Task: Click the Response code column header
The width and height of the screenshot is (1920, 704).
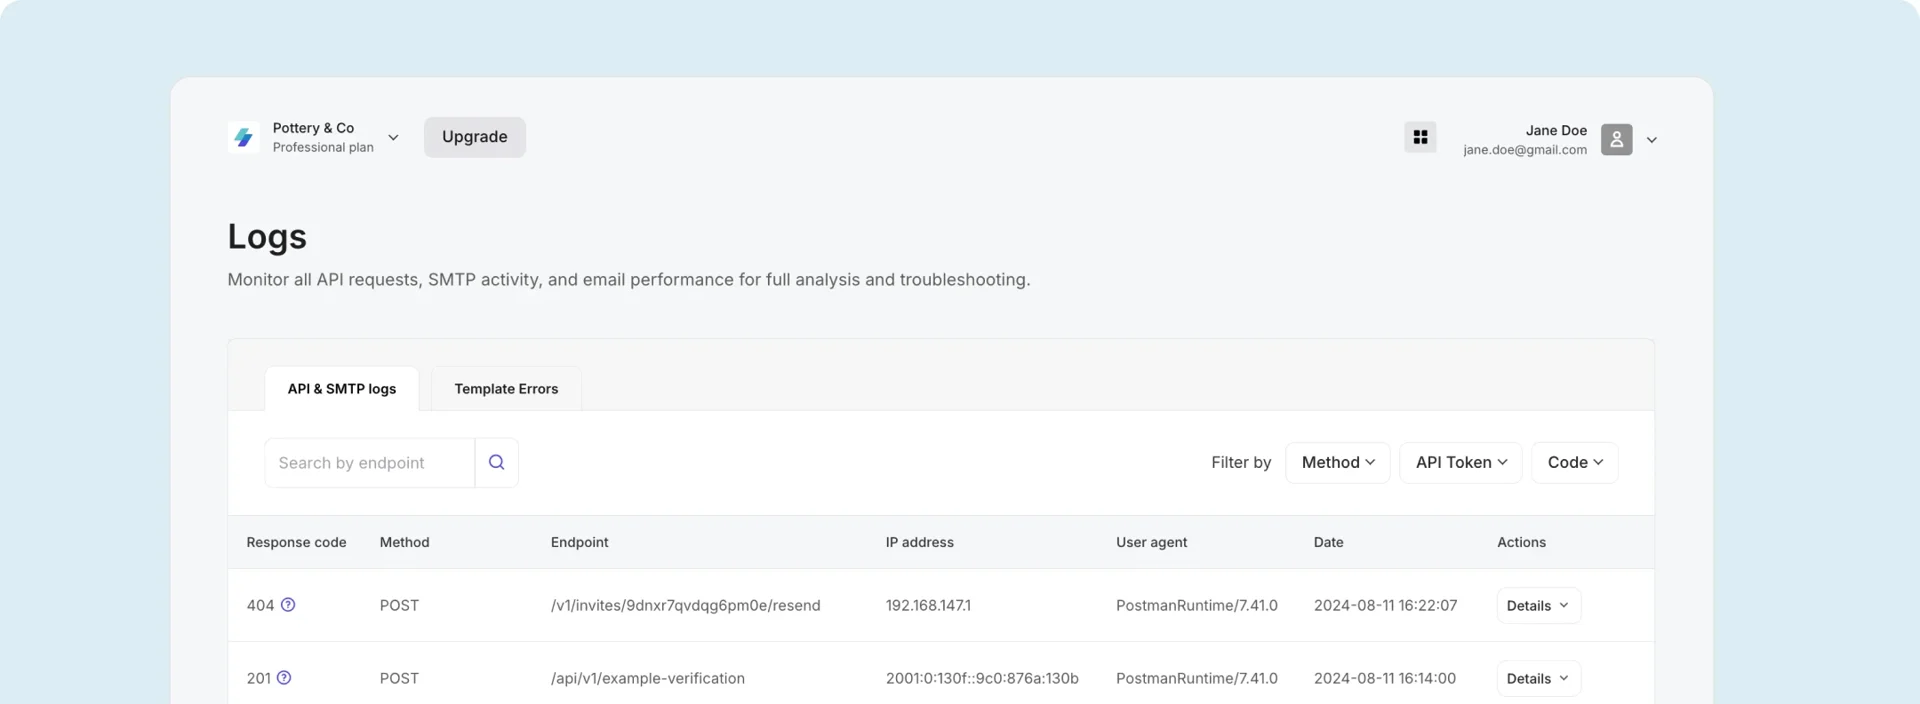Action: click(x=296, y=542)
